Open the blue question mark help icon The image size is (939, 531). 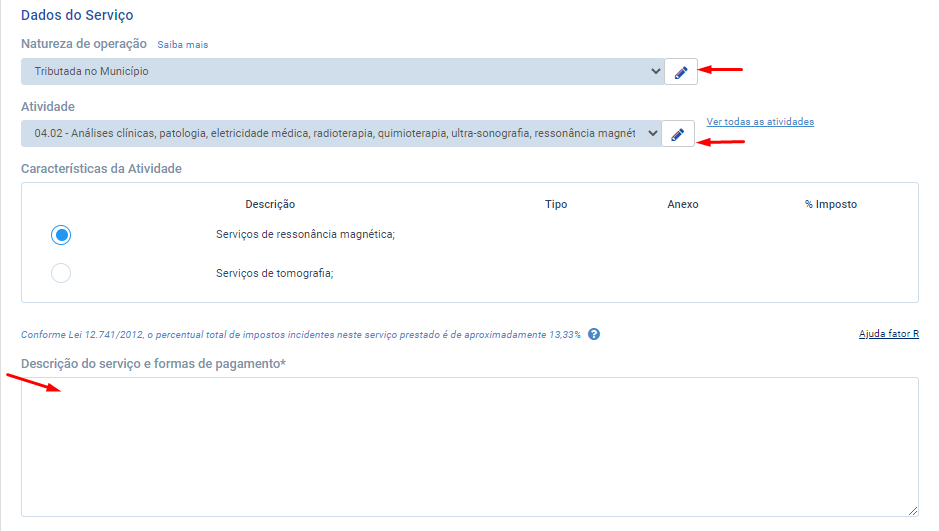click(594, 334)
